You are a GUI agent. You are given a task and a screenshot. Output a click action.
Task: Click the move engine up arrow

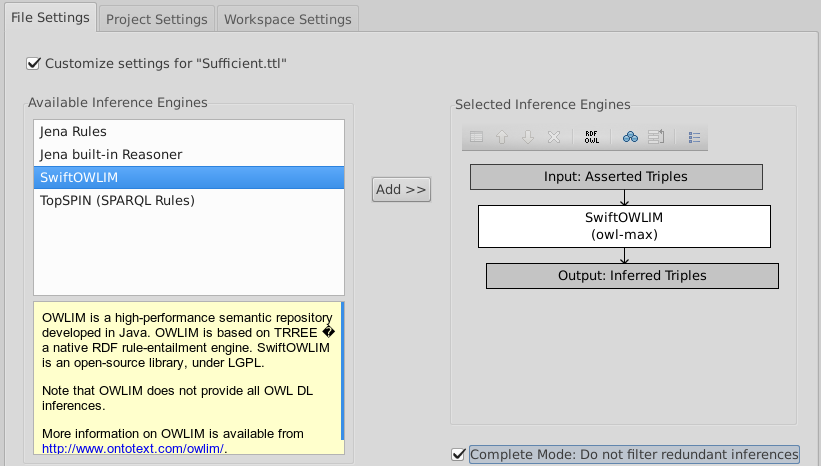502,137
